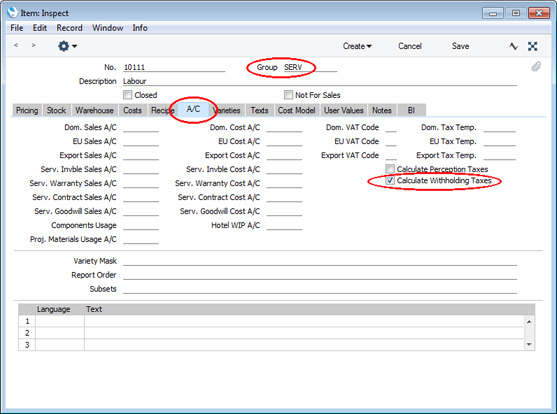Screen dimensions: 557x414
Task: Uncheck Calculate Withholding Taxes
Action: (x=390, y=180)
